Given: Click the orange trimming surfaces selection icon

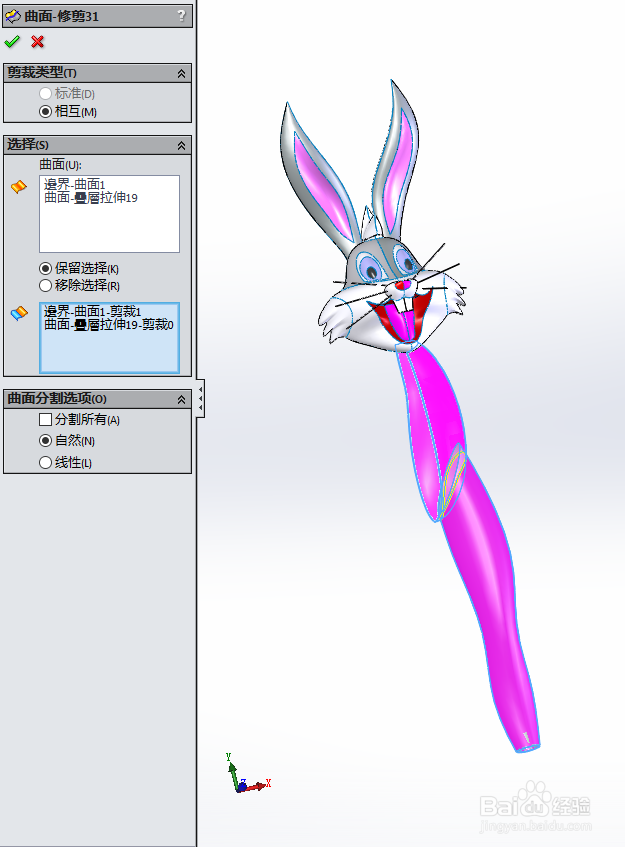Looking at the screenshot, I should point(18,187).
